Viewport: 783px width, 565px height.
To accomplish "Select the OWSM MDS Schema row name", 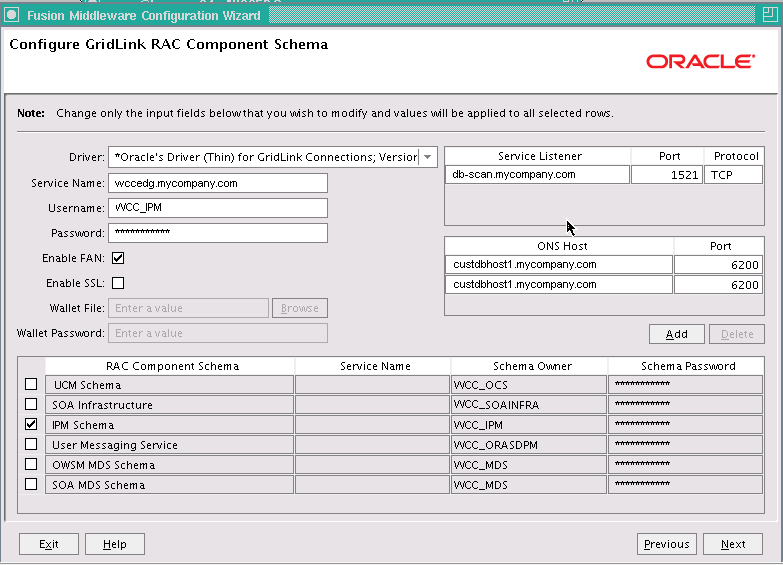I will tap(169, 465).
